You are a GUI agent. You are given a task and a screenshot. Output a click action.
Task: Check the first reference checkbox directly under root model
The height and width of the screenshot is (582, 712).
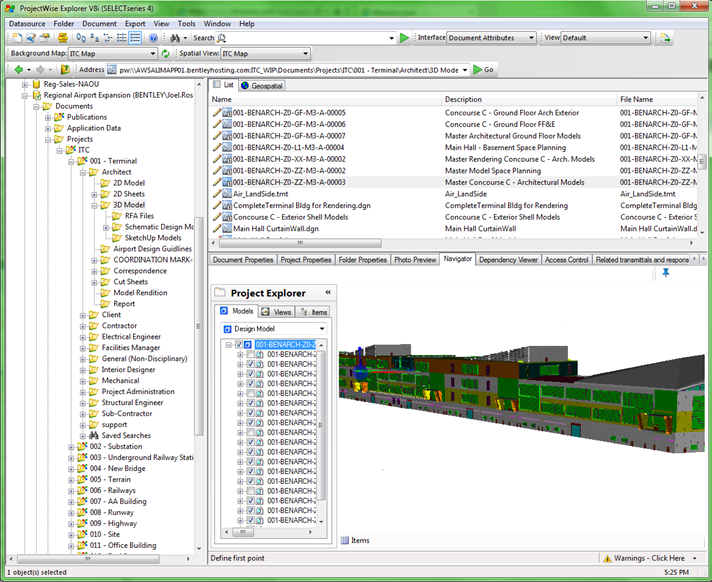(x=250, y=354)
